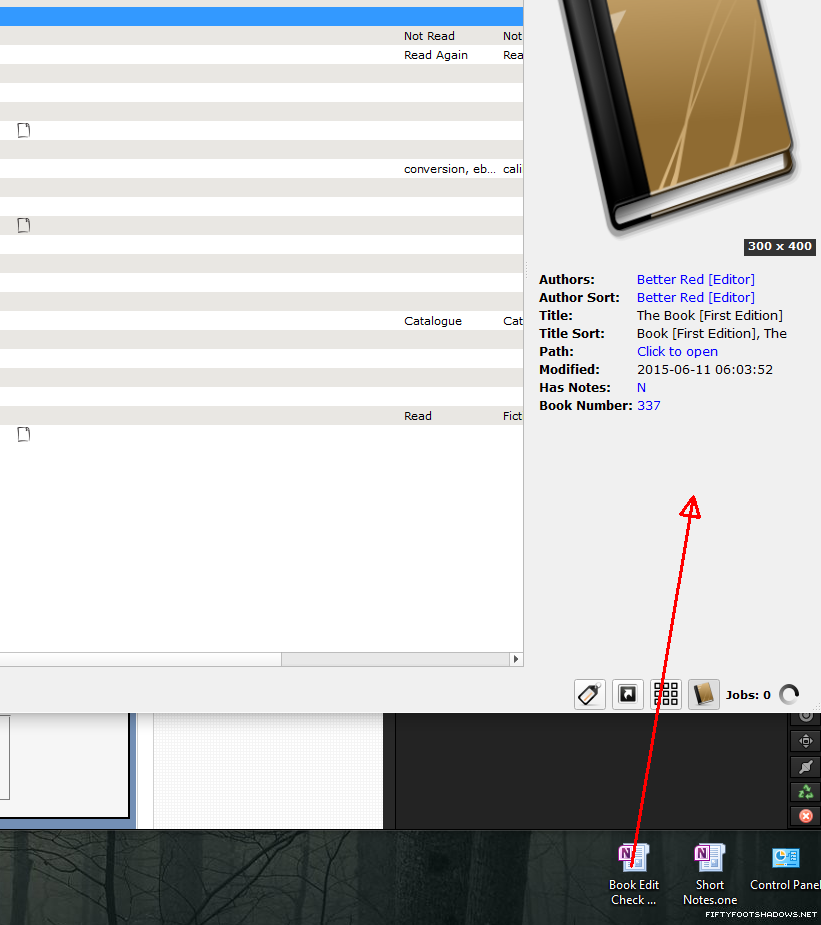This screenshot has width=821, height=925.
Task: Click the 'Cat' cell beside Catalogue
Action: click(x=513, y=321)
